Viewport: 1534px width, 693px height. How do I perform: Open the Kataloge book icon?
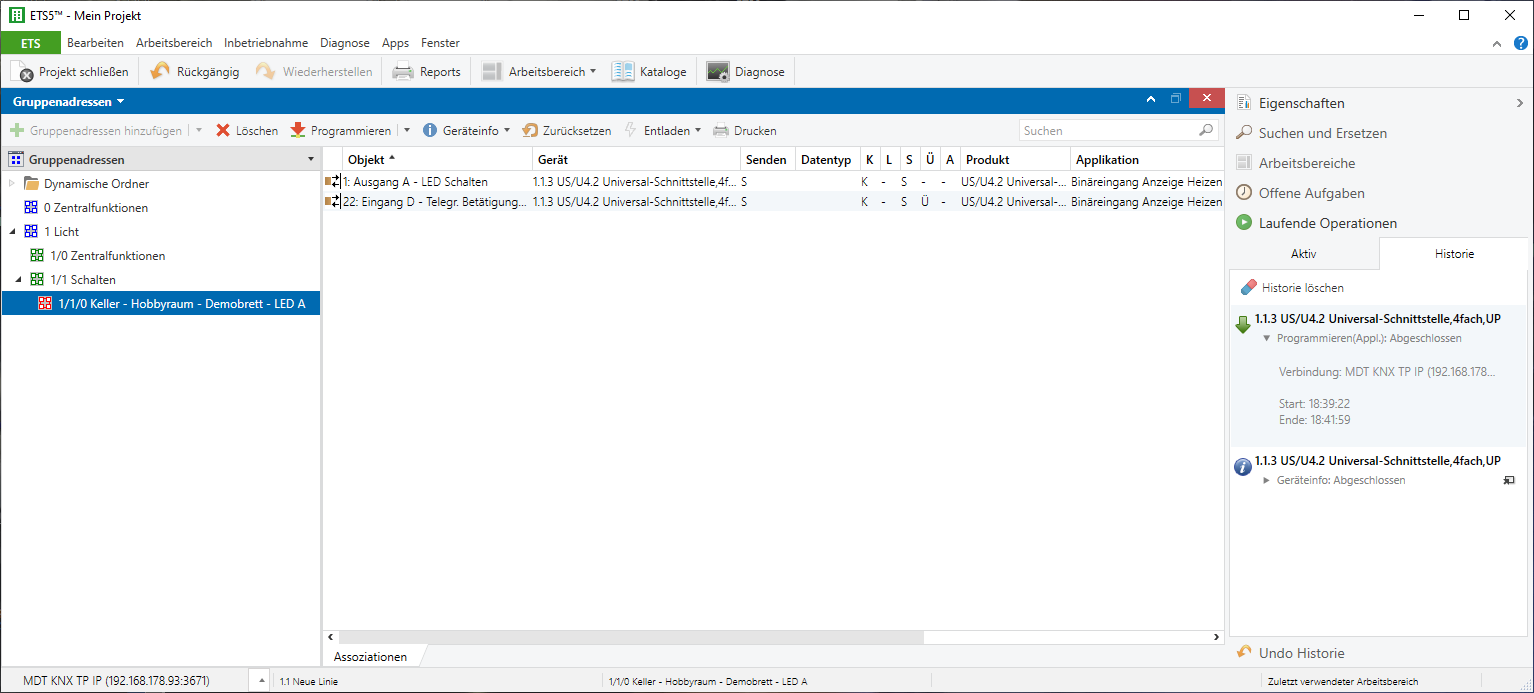pyautogui.click(x=623, y=72)
